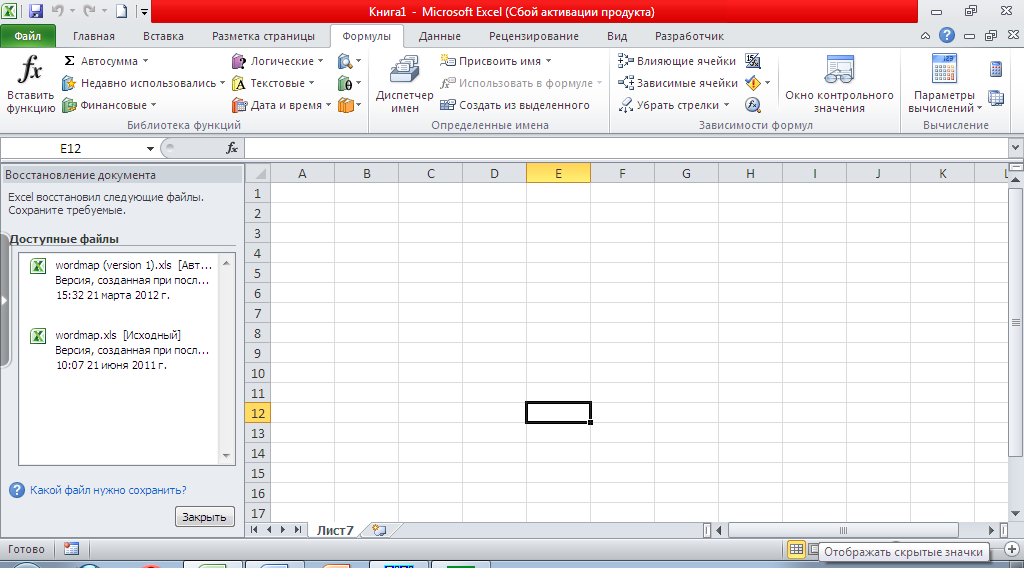Expand the Текстовые dropdown arrow

(312, 83)
